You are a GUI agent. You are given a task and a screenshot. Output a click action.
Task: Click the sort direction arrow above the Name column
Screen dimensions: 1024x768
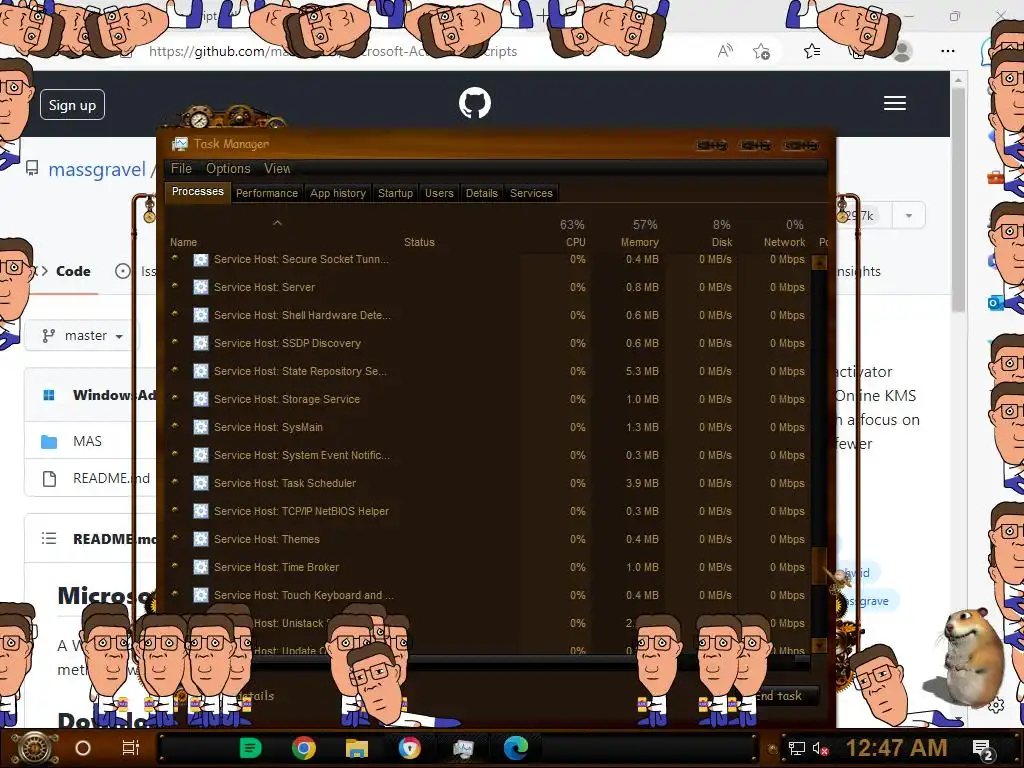point(278,223)
